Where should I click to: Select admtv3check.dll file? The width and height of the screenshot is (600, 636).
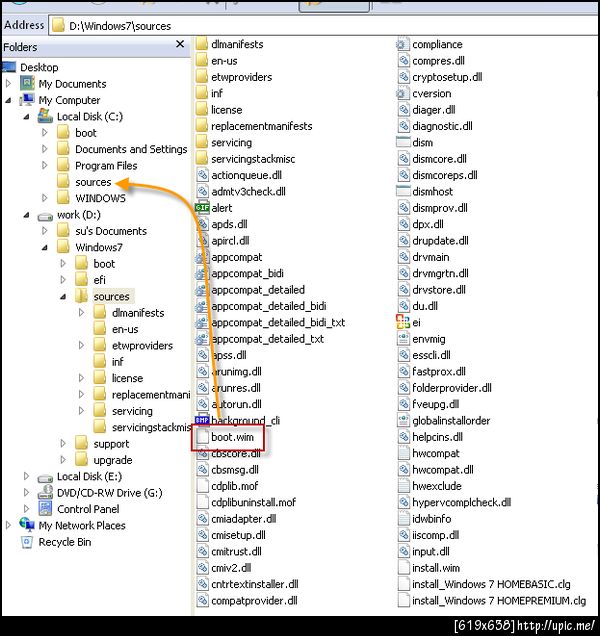248,191
